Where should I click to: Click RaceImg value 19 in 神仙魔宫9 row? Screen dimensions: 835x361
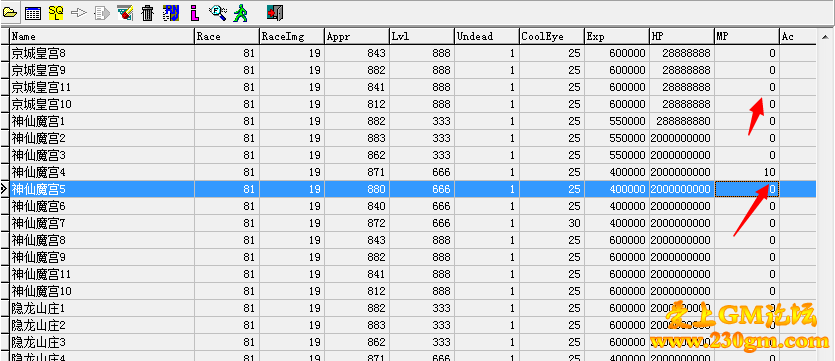[292, 257]
